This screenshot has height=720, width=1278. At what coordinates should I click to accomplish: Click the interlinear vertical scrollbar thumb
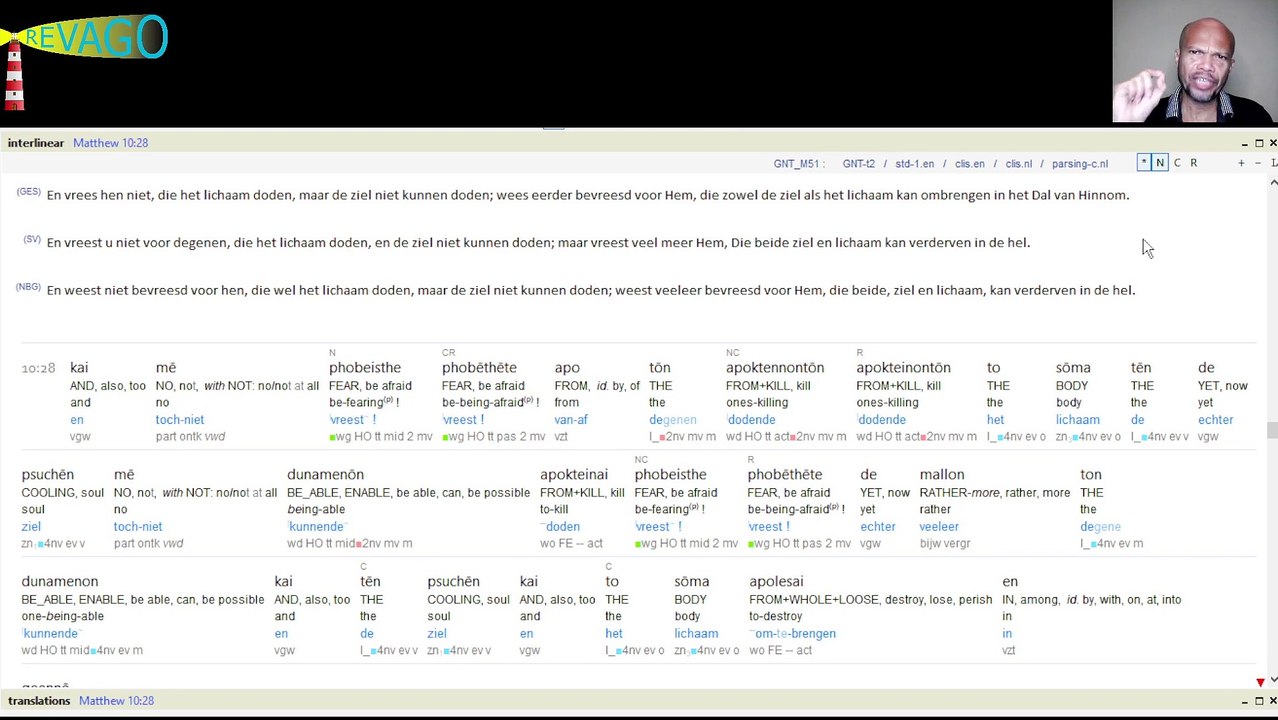1273,430
